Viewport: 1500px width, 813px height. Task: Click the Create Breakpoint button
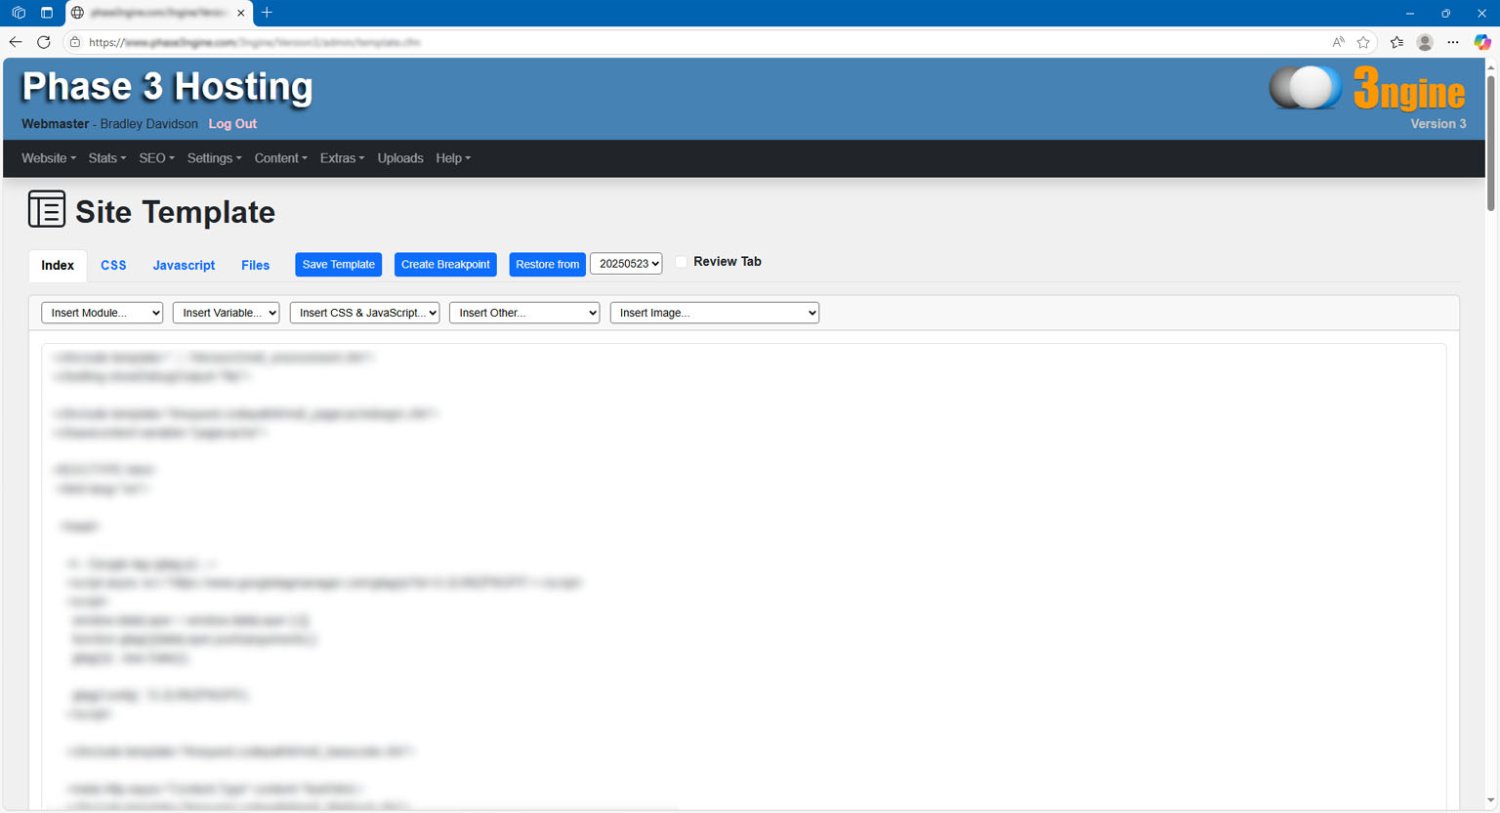coord(445,264)
